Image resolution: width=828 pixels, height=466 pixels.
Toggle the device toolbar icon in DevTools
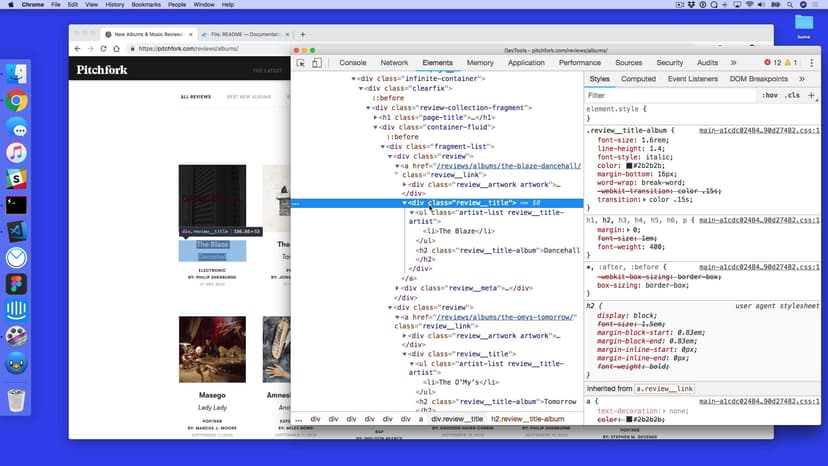point(317,63)
